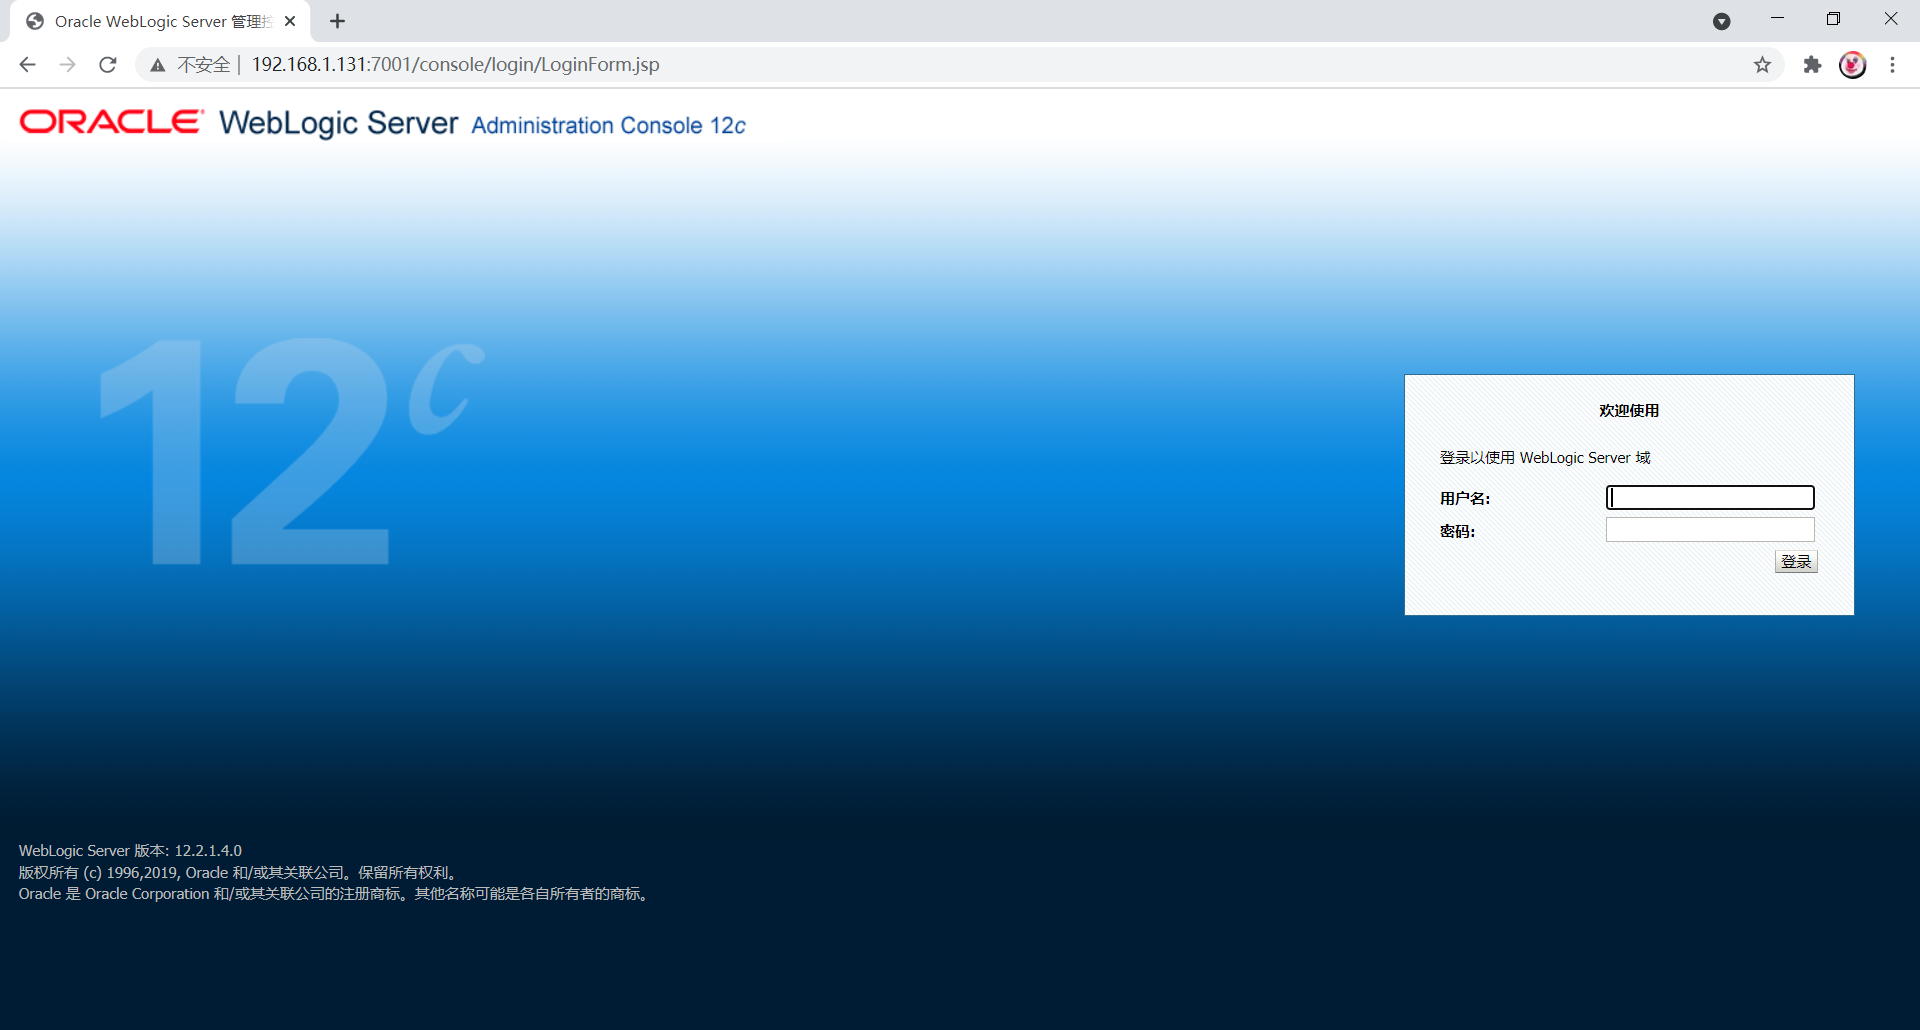
Task: Click the 用户名 label
Action: (1465, 499)
